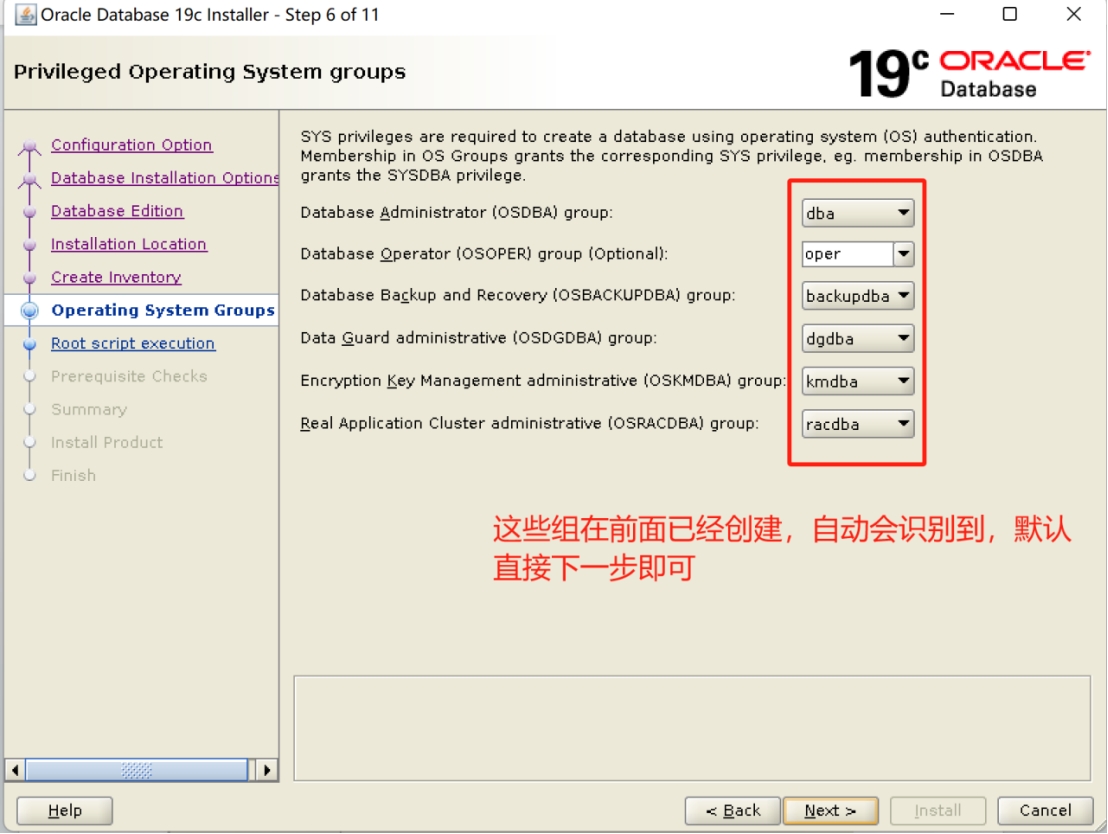Click the sidebar horizontal scrollbar thumb
The height and width of the screenshot is (834, 1108).
(136, 770)
